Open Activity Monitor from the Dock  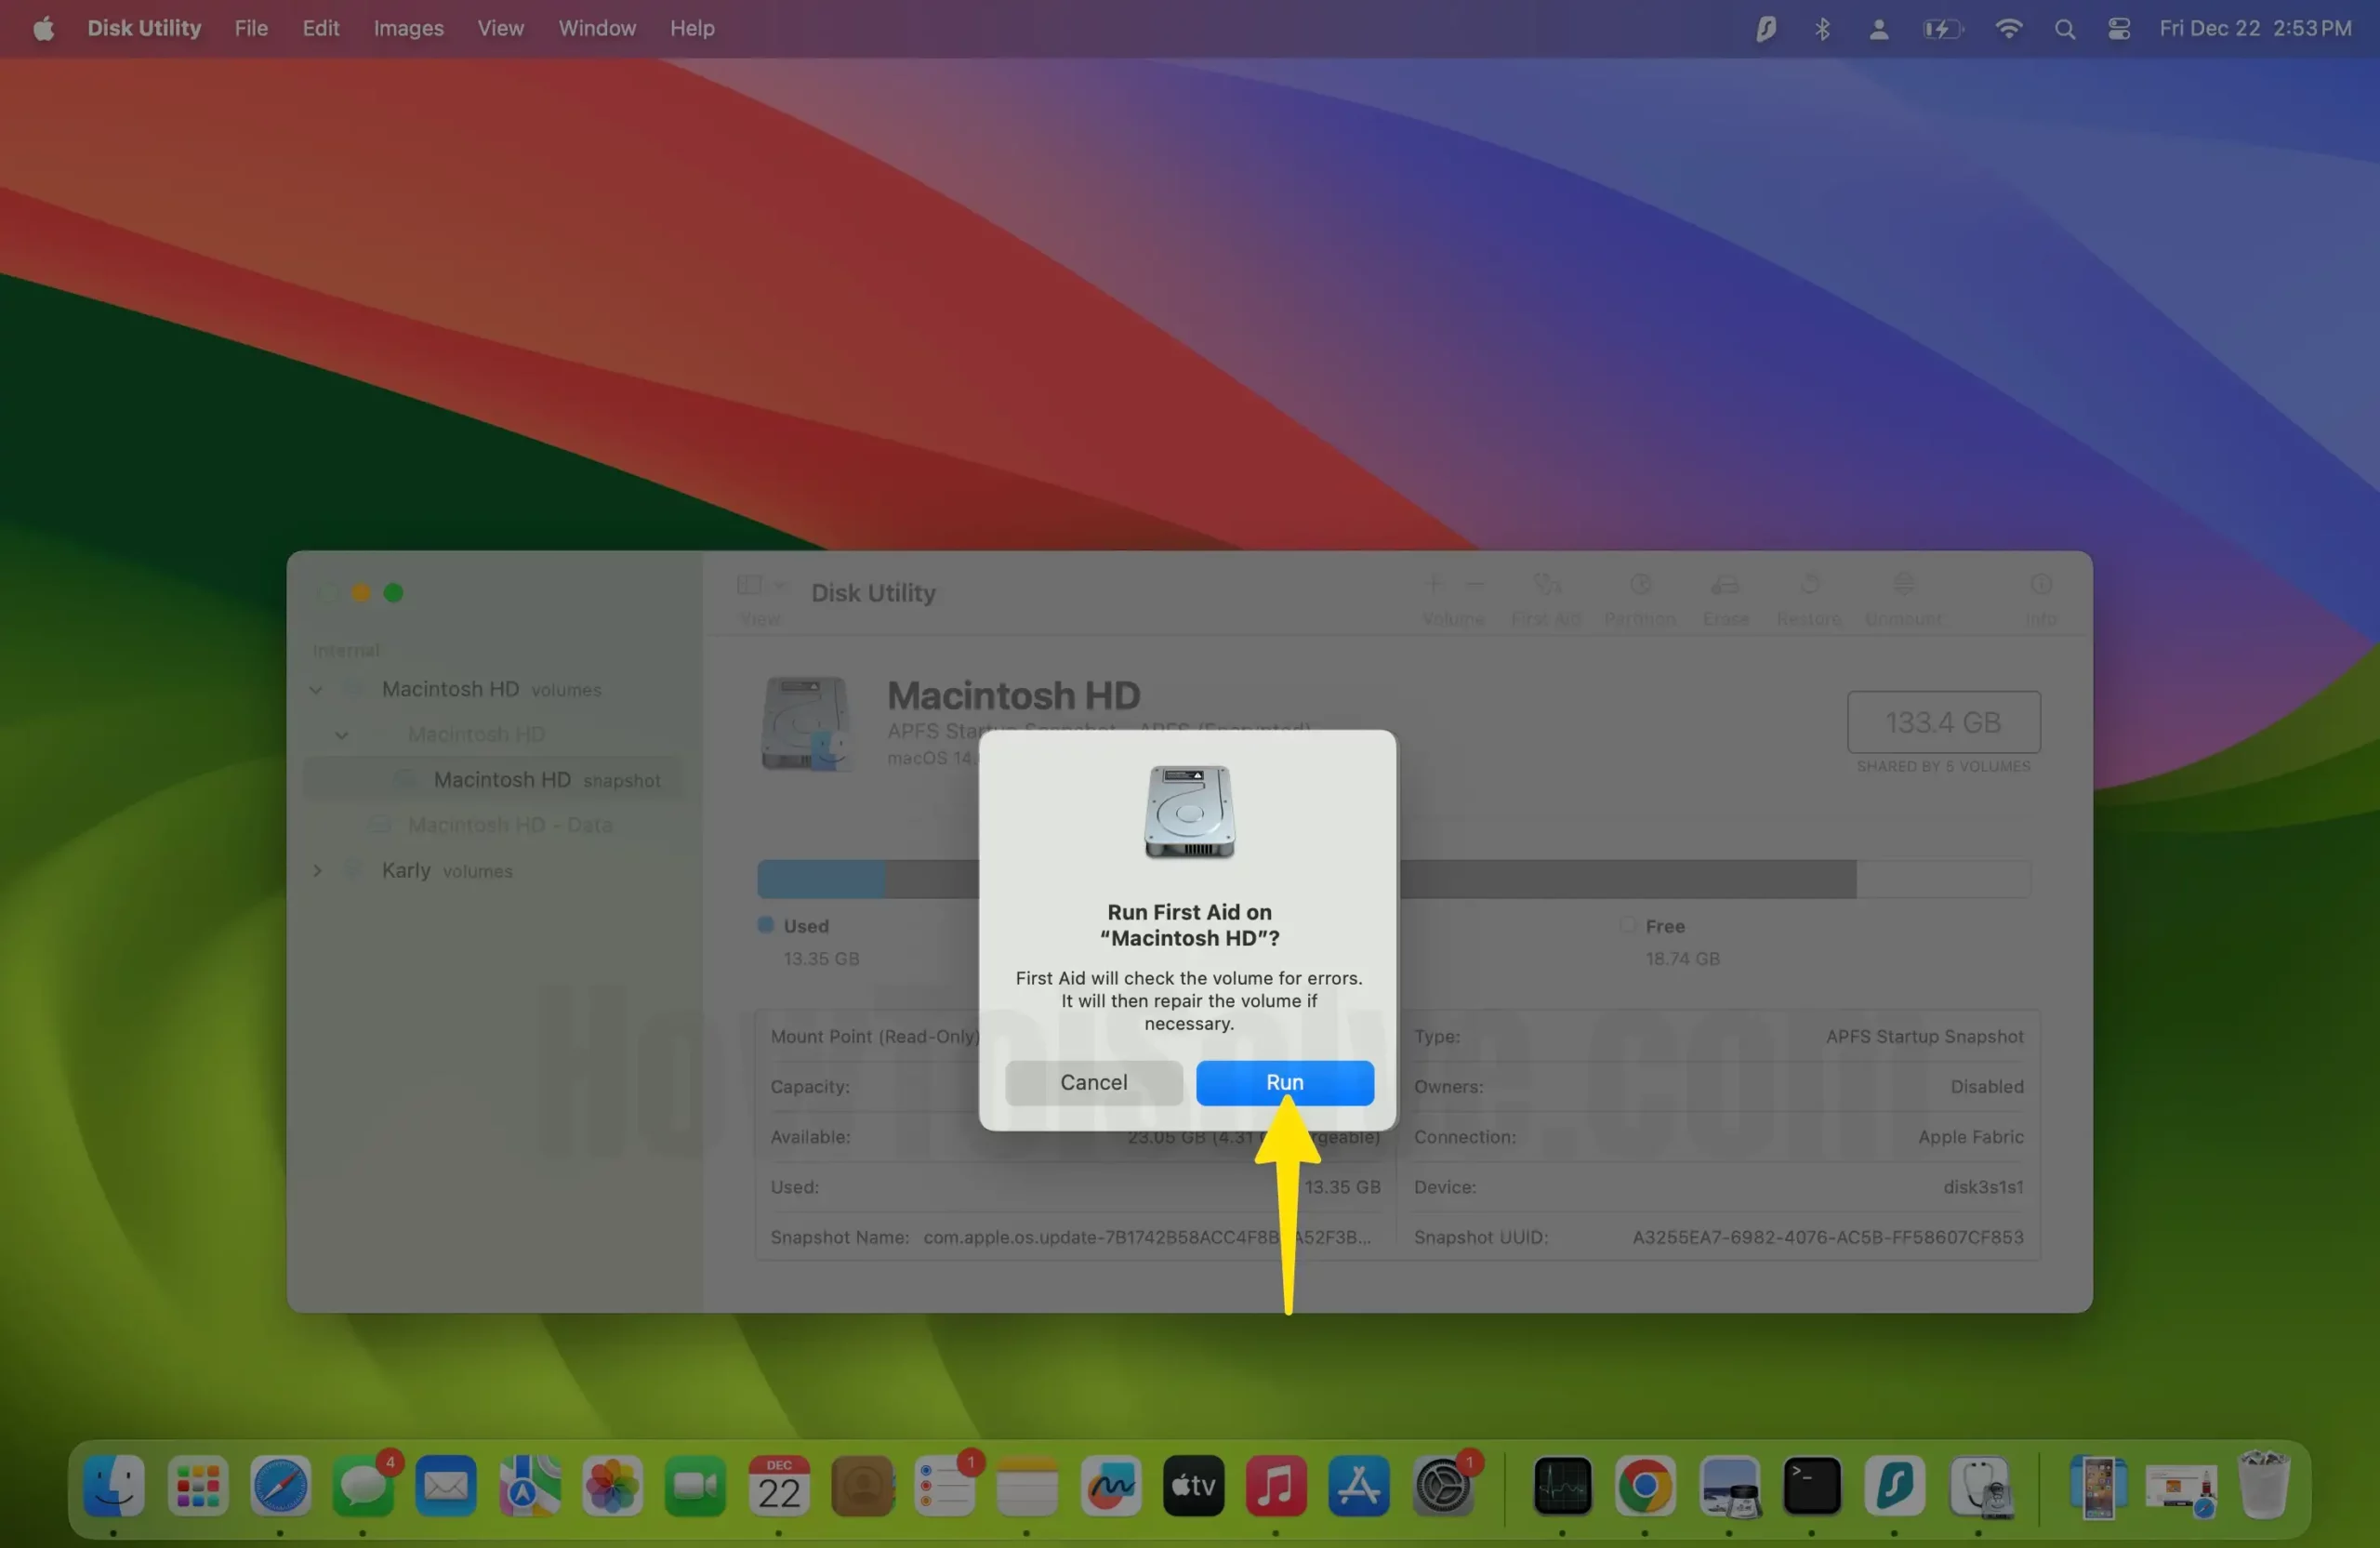[1562, 1485]
